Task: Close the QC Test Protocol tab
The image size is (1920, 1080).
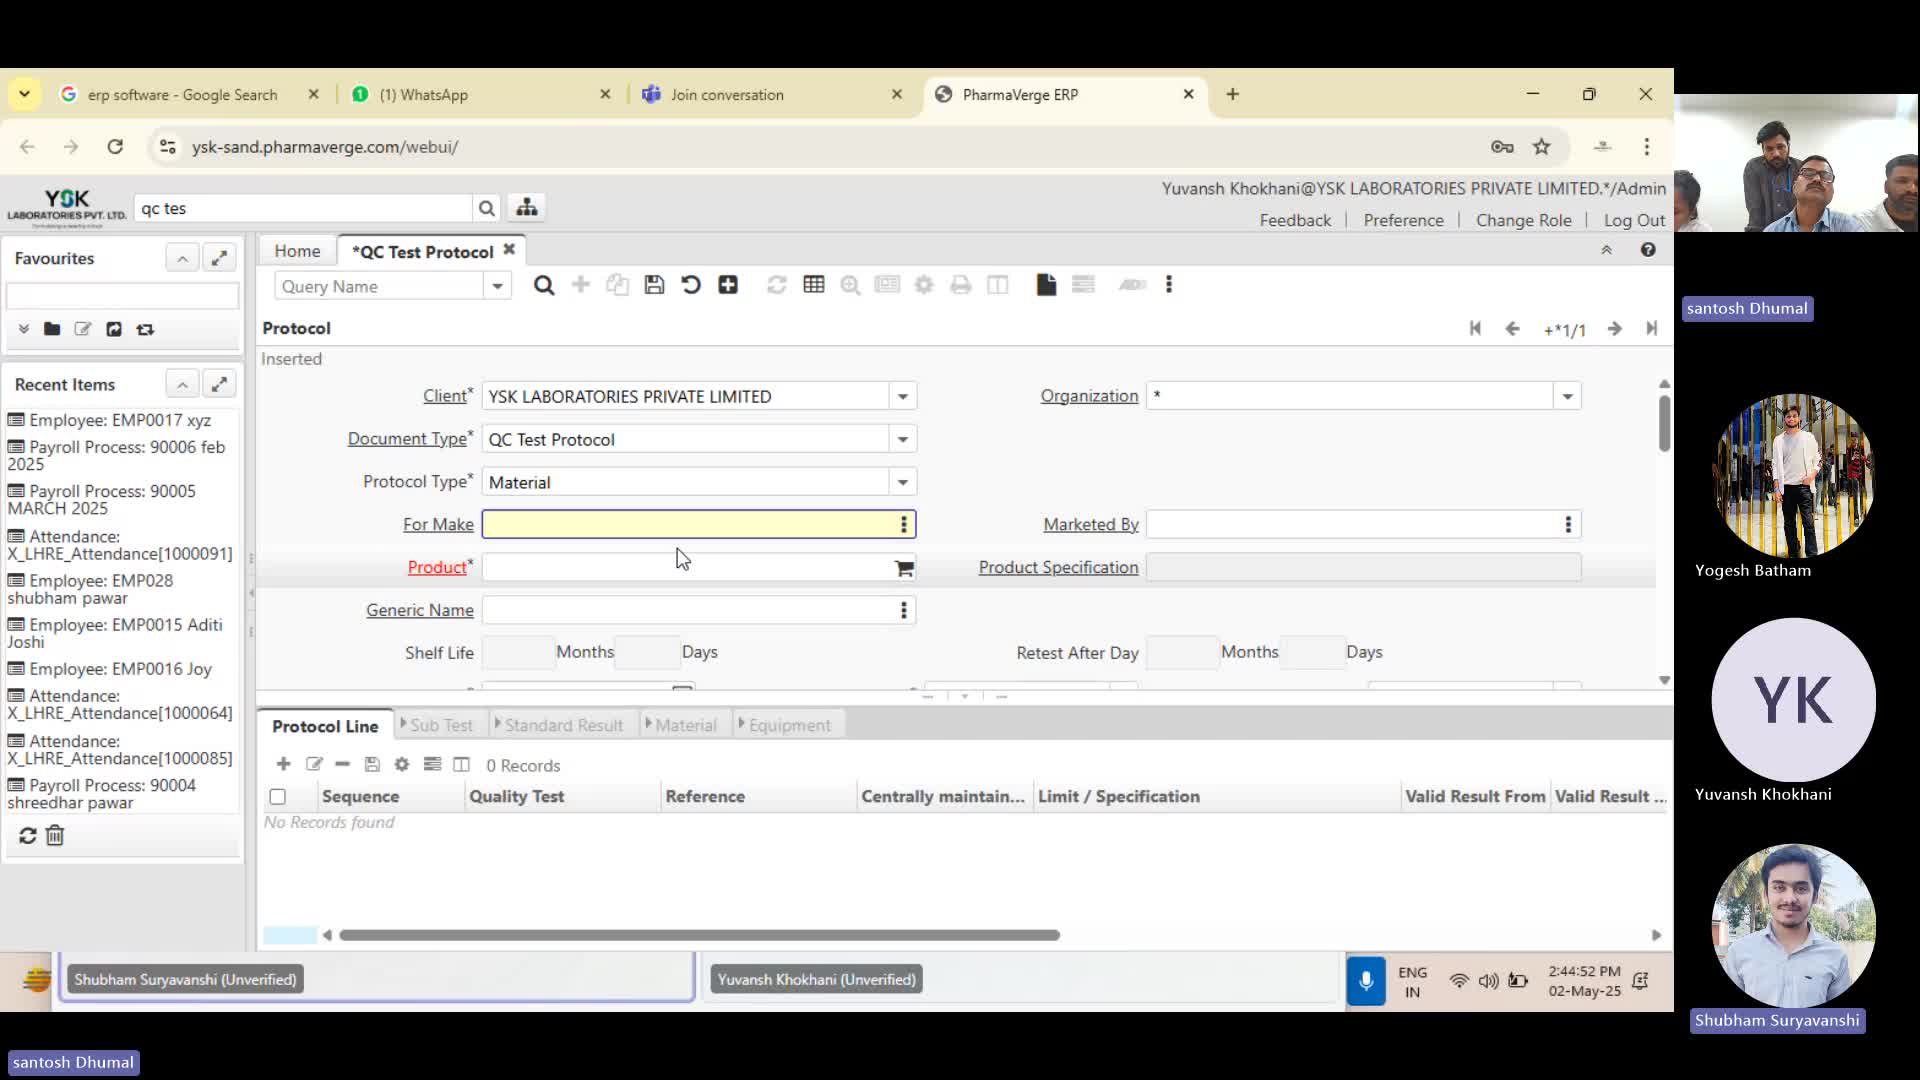Action: point(509,250)
